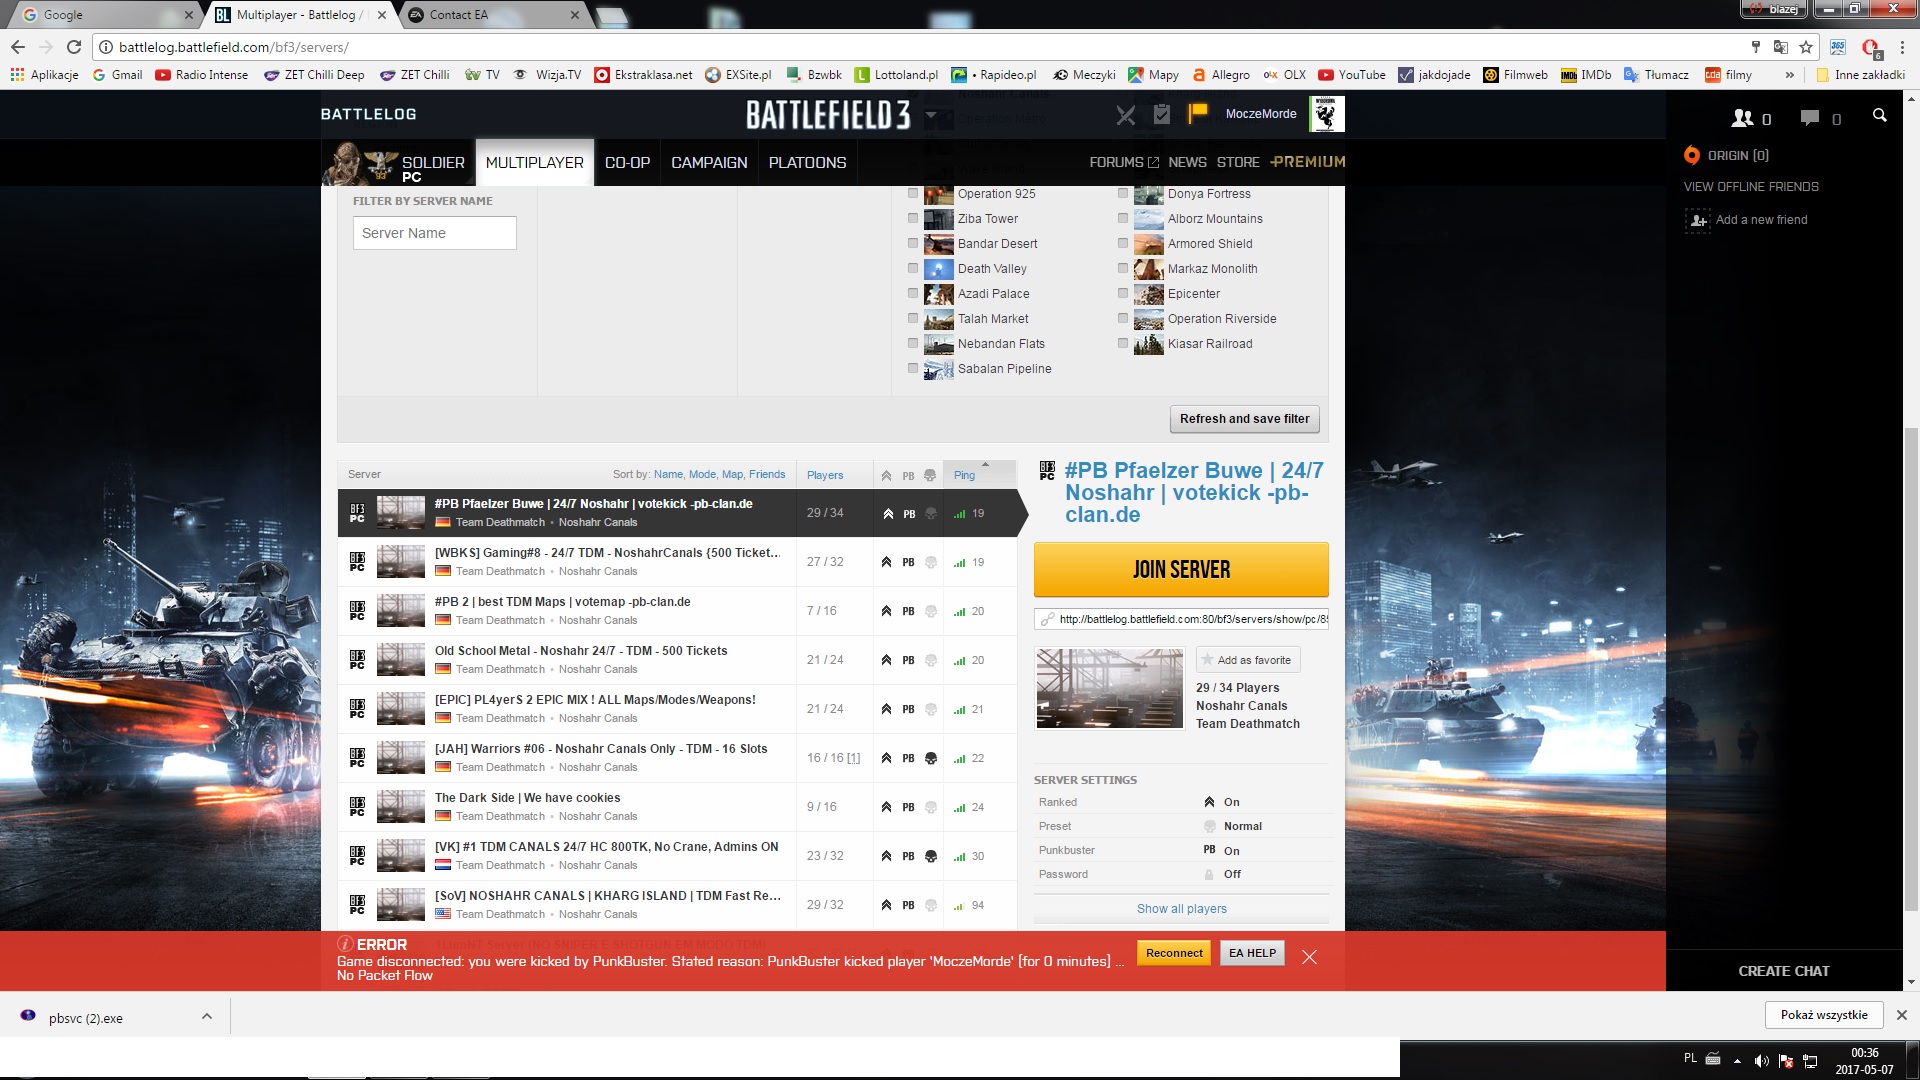Click the skull preset column header
Viewport: 1920px width, 1080px height.
(930, 475)
